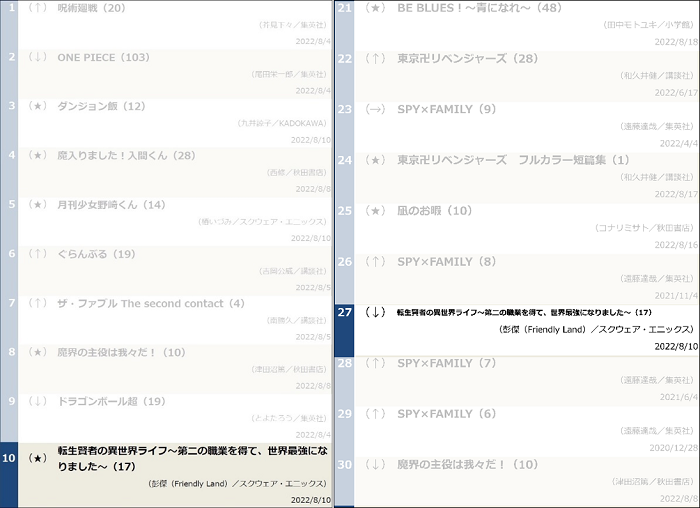Select 東京卍リベンジャーズ（28）title
Image resolution: width=700 pixels, height=508 pixels.
click(468, 58)
